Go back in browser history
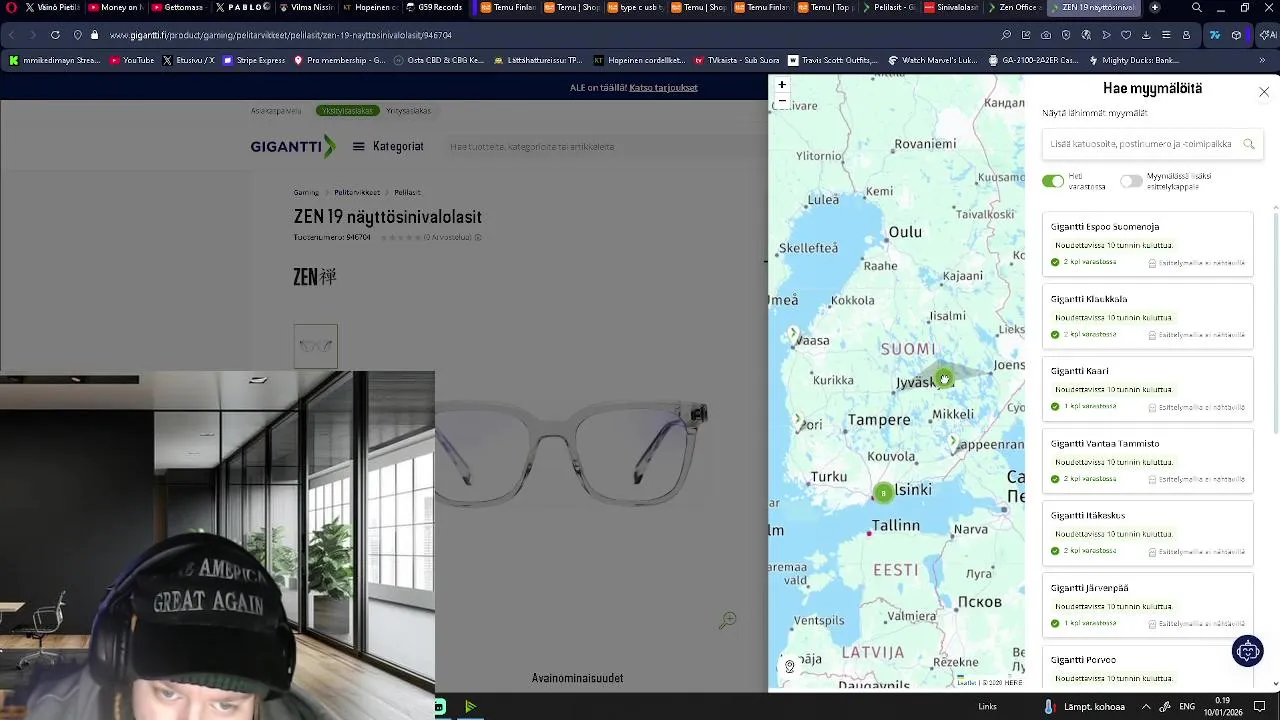Image resolution: width=1280 pixels, height=720 pixels. click(x=12, y=35)
